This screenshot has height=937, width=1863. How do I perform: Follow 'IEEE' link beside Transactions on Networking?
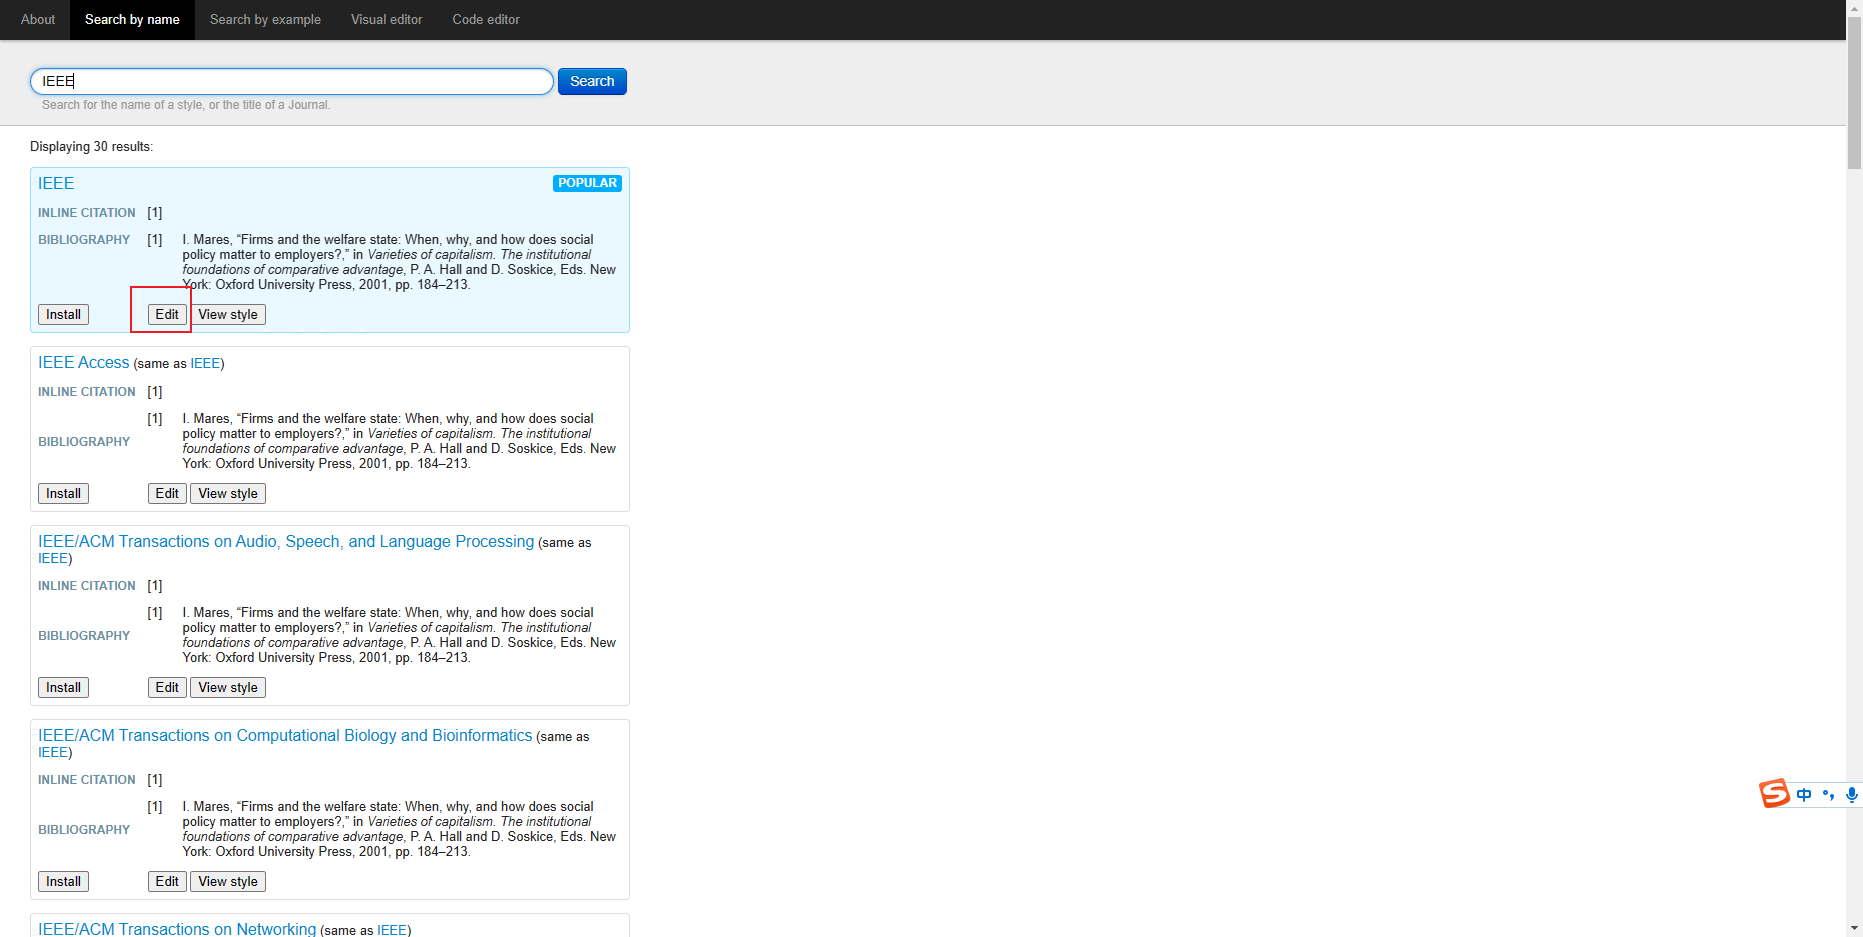[x=392, y=930]
